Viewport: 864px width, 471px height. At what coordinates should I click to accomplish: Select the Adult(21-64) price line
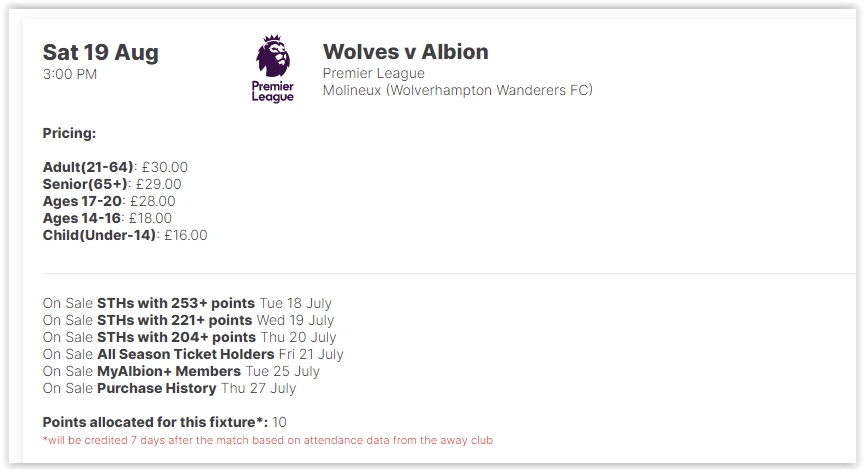coord(115,167)
